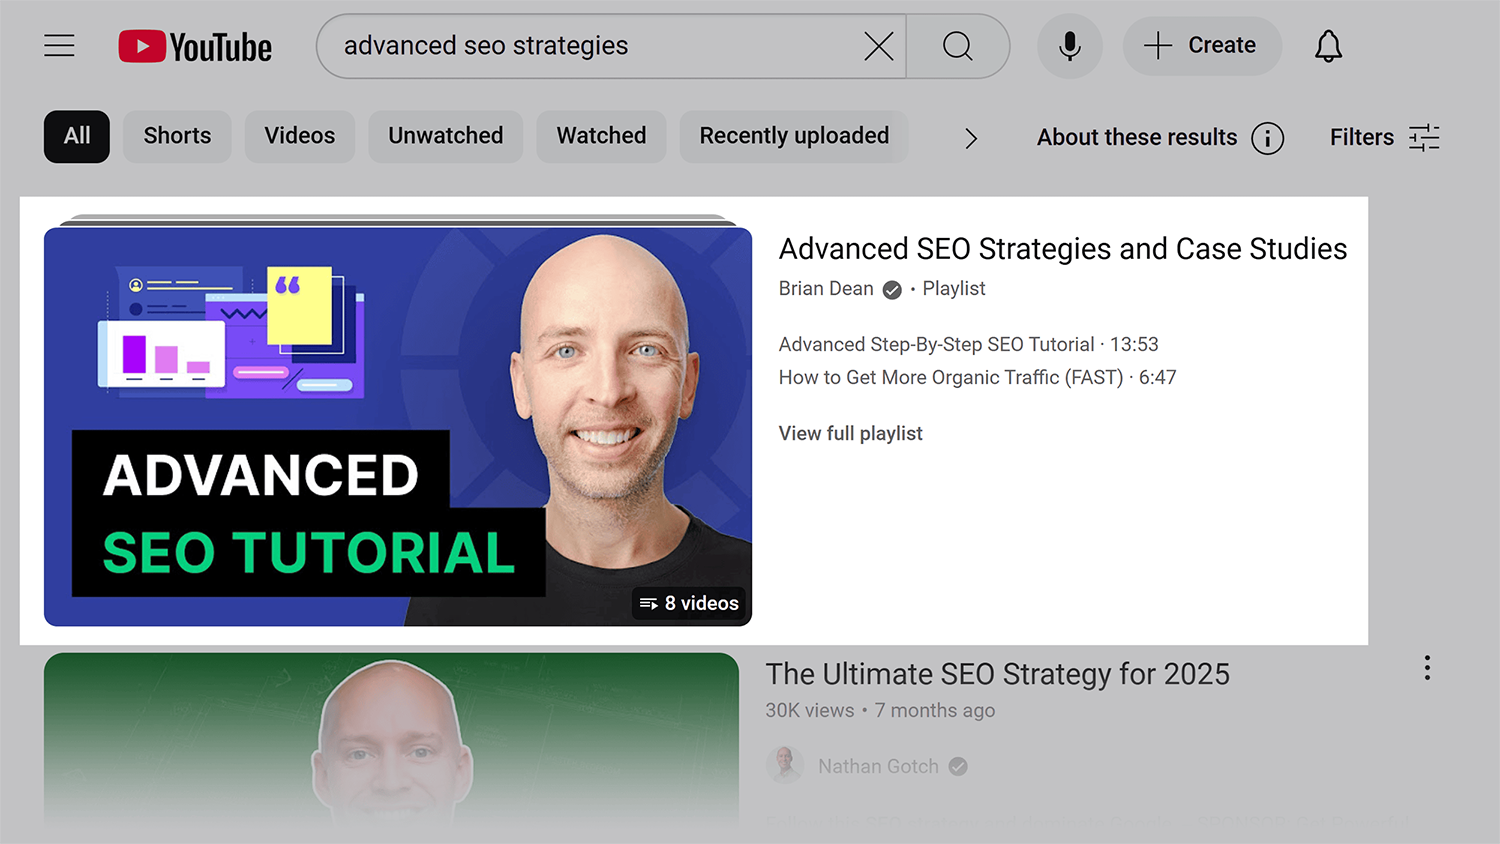Click the About these results label
Image resolution: width=1500 pixels, height=844 pixels.
coord(1137,138)
